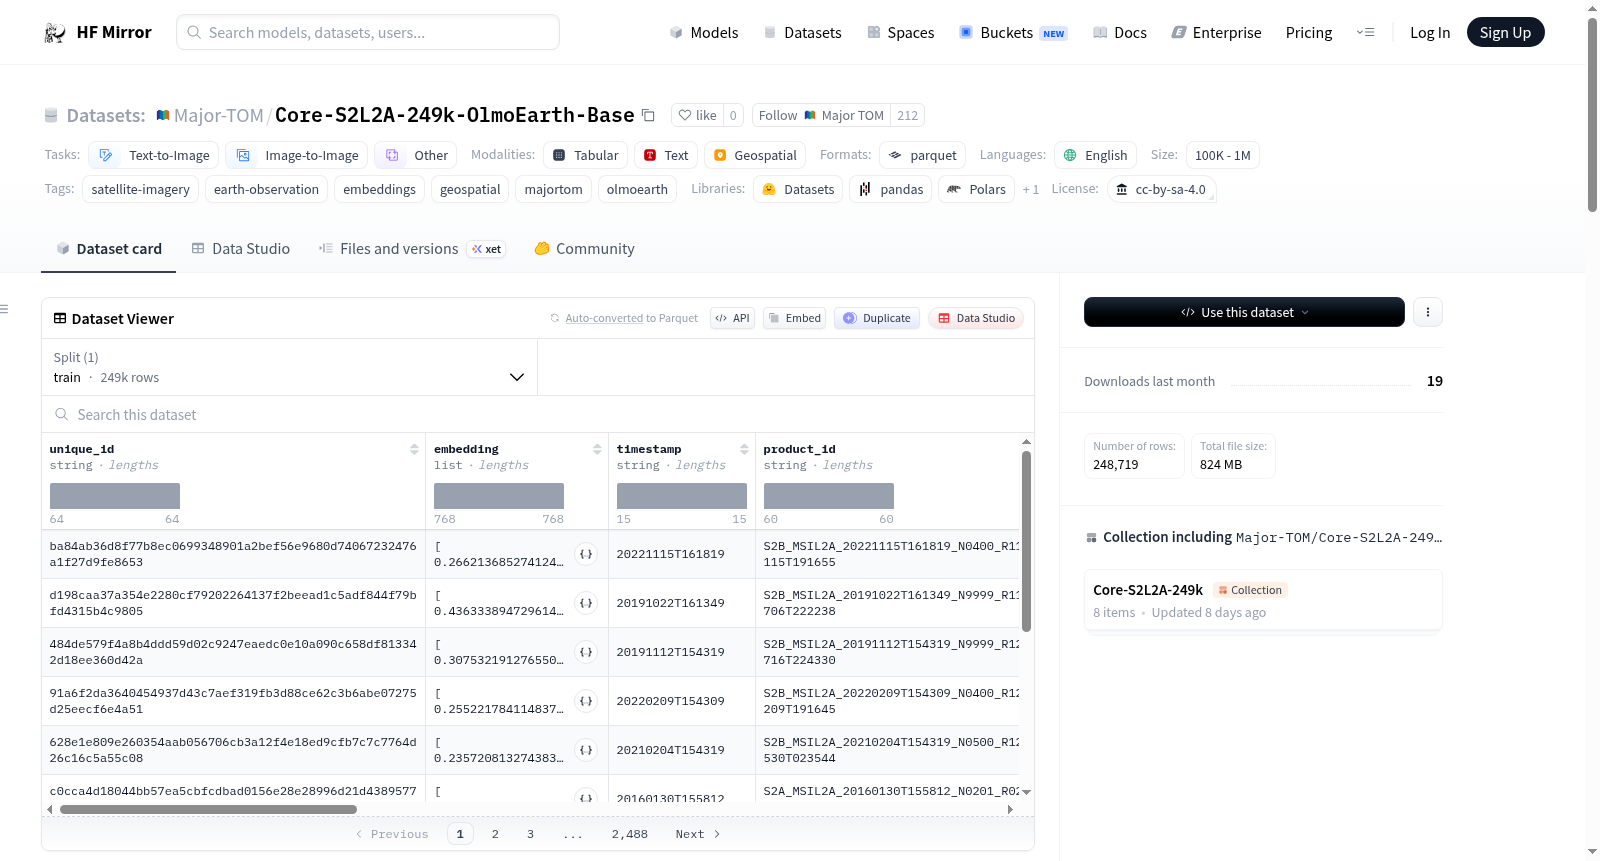Screen dimensions: 1600x861
Task: Click the Log In link
Action: 1430,32
